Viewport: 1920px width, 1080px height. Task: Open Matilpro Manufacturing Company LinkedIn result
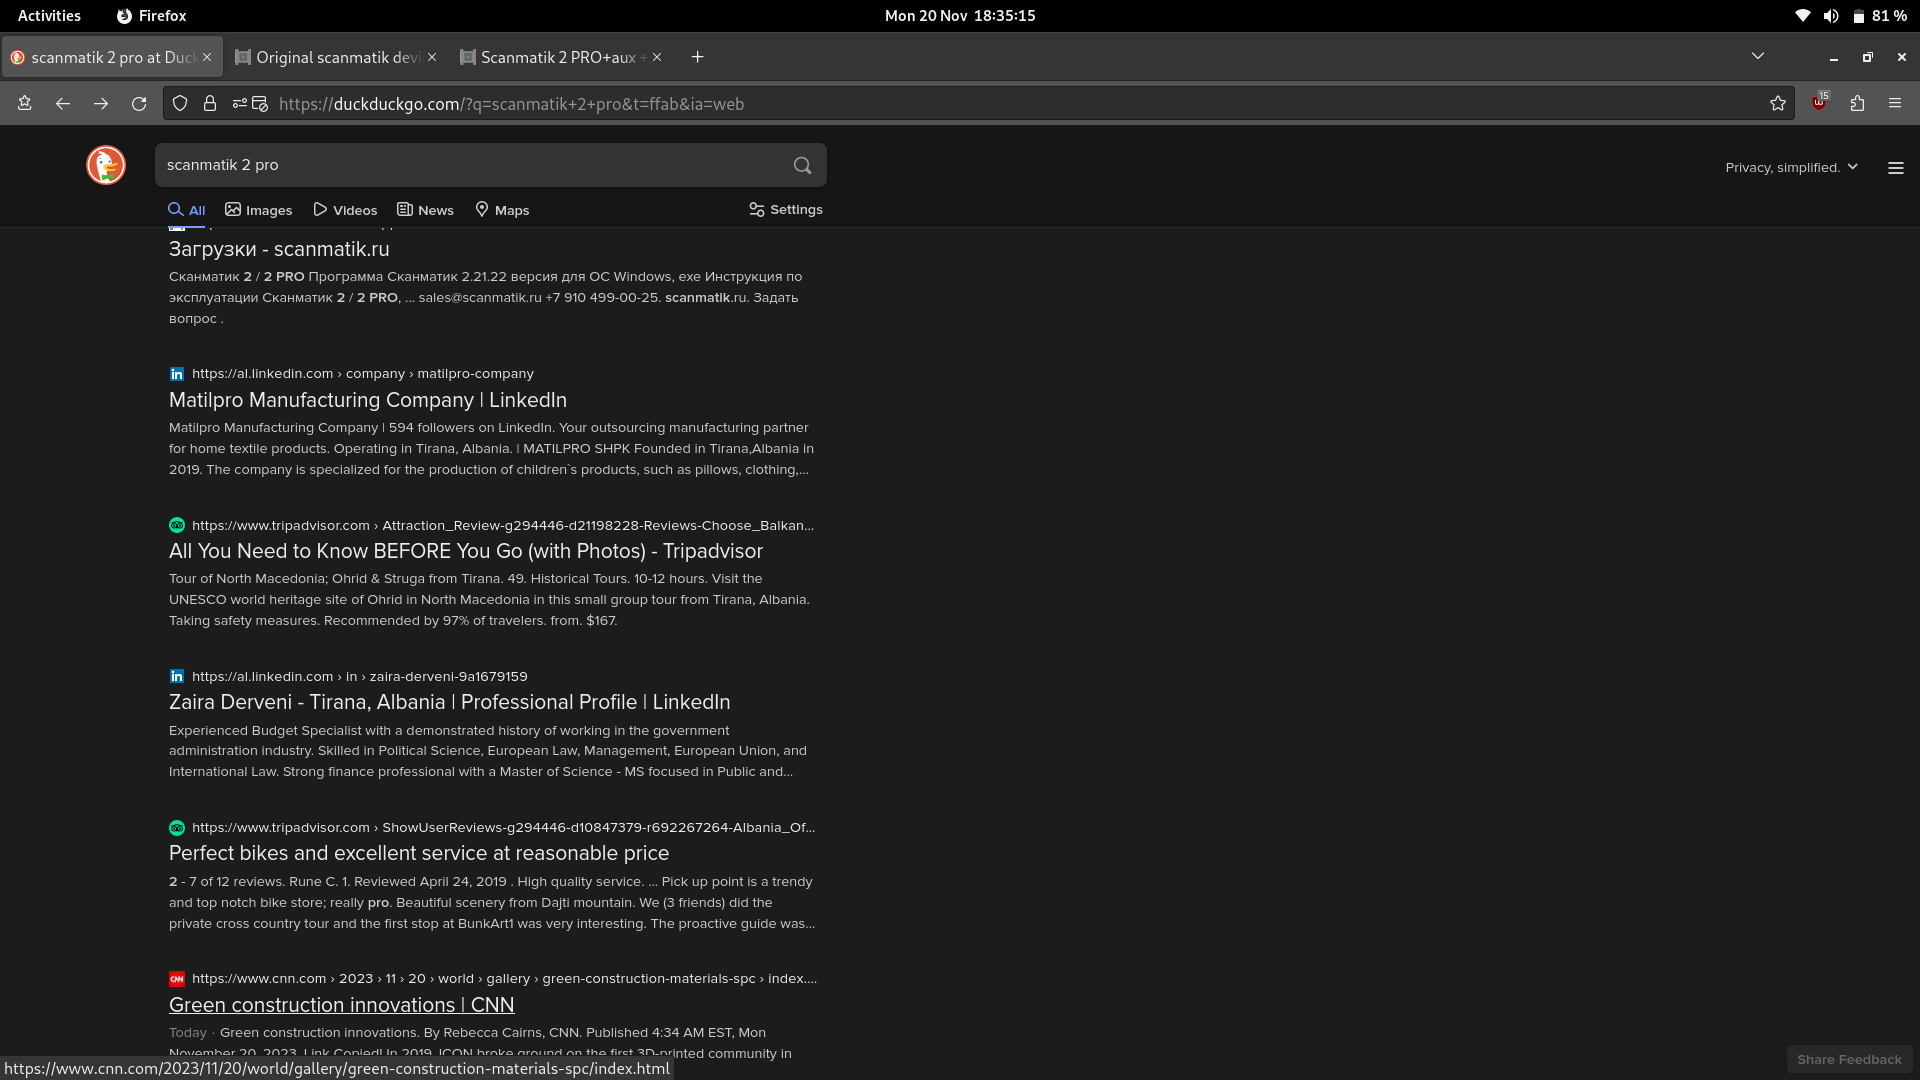(x=367, y=400)
